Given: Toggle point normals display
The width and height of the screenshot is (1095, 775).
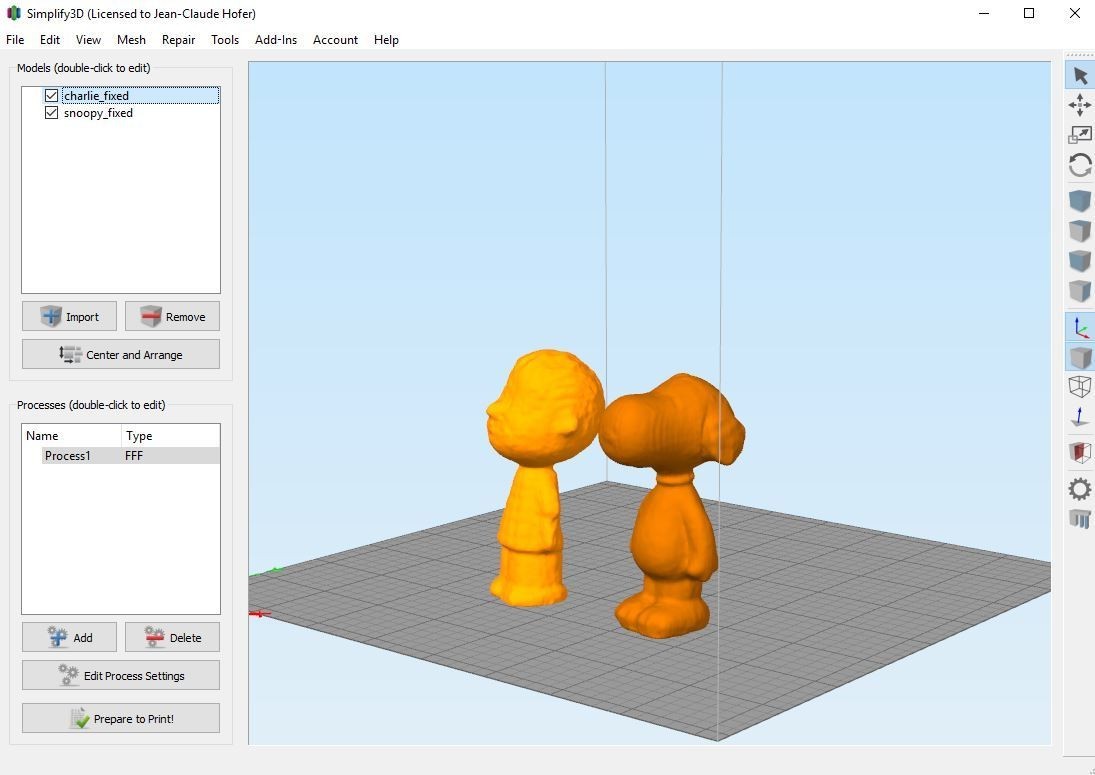Looking at the screenshot, I should click(x=1080, y=417).
